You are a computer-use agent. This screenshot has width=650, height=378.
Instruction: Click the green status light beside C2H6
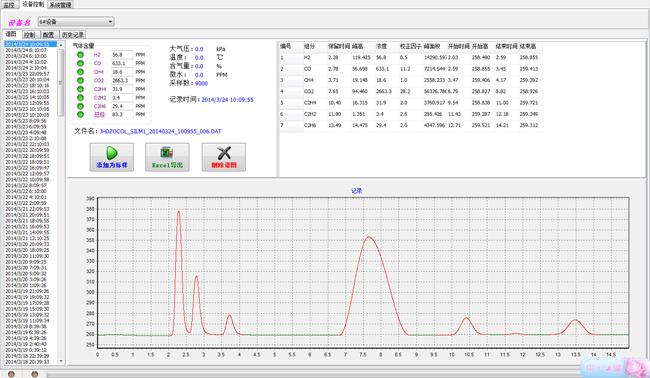80,106
